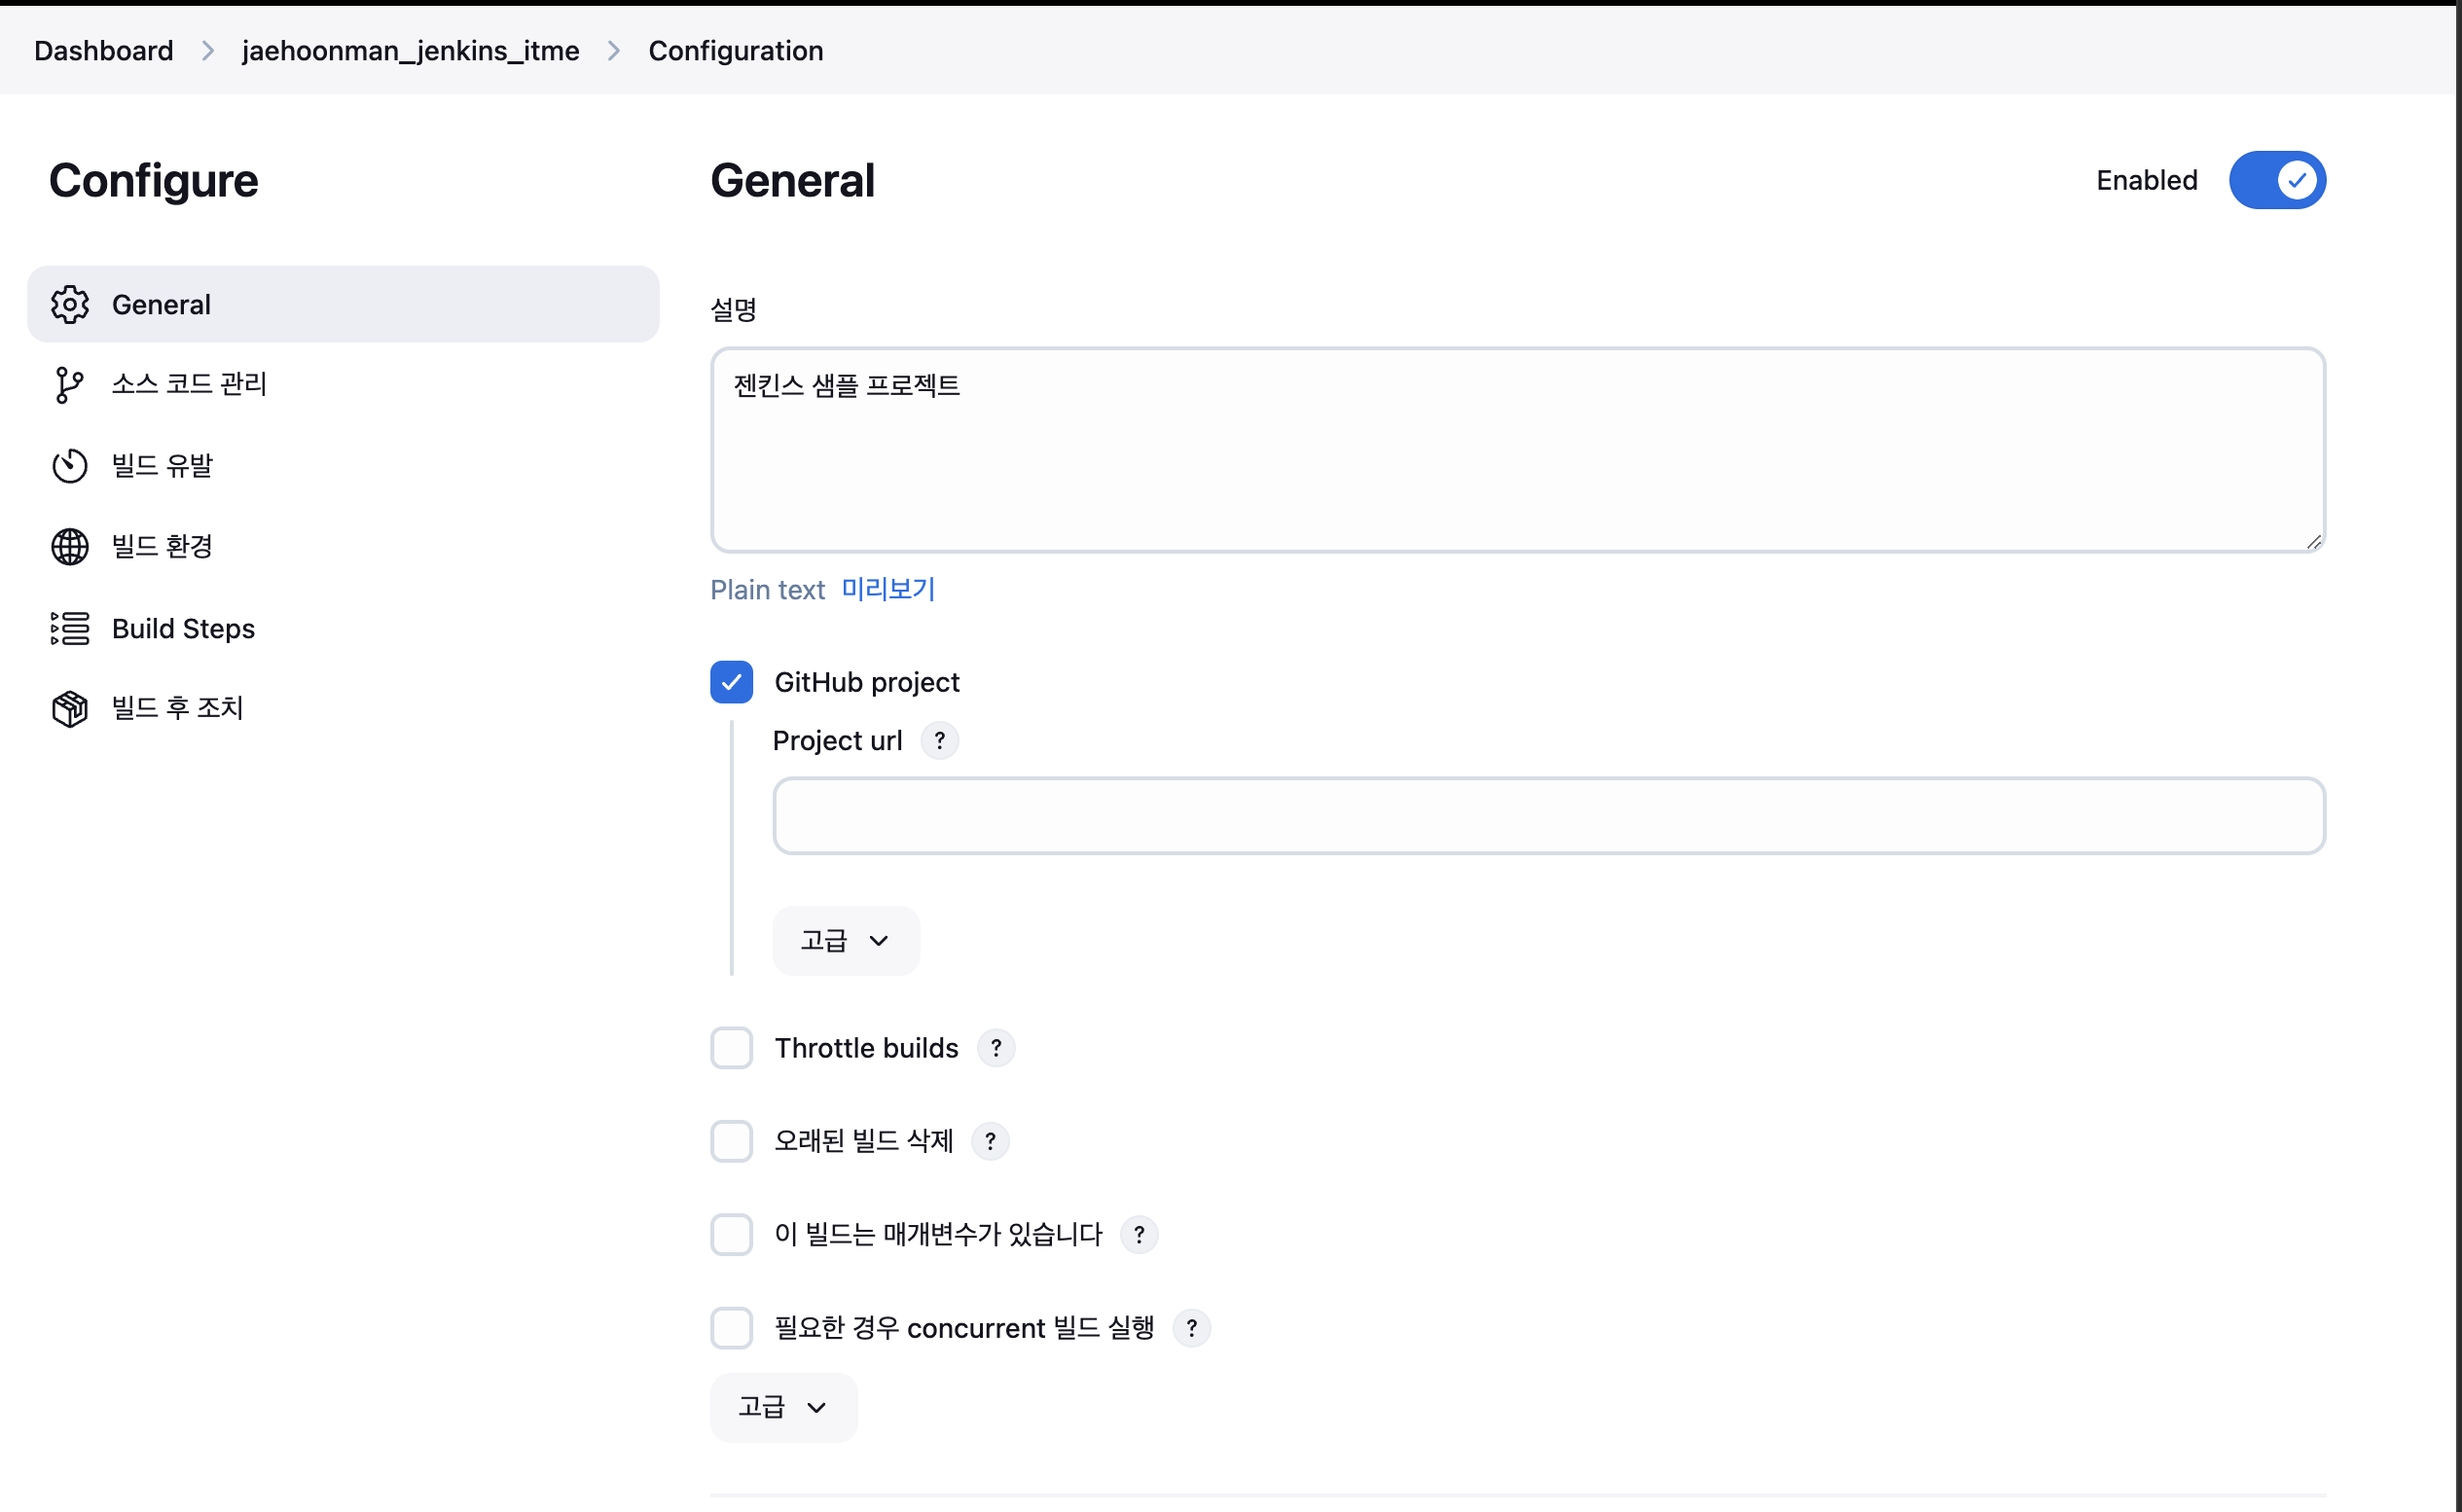
Task: Open help for 이 빌드는 매개변수가 있습니다
Action: click(1139, 1235)
